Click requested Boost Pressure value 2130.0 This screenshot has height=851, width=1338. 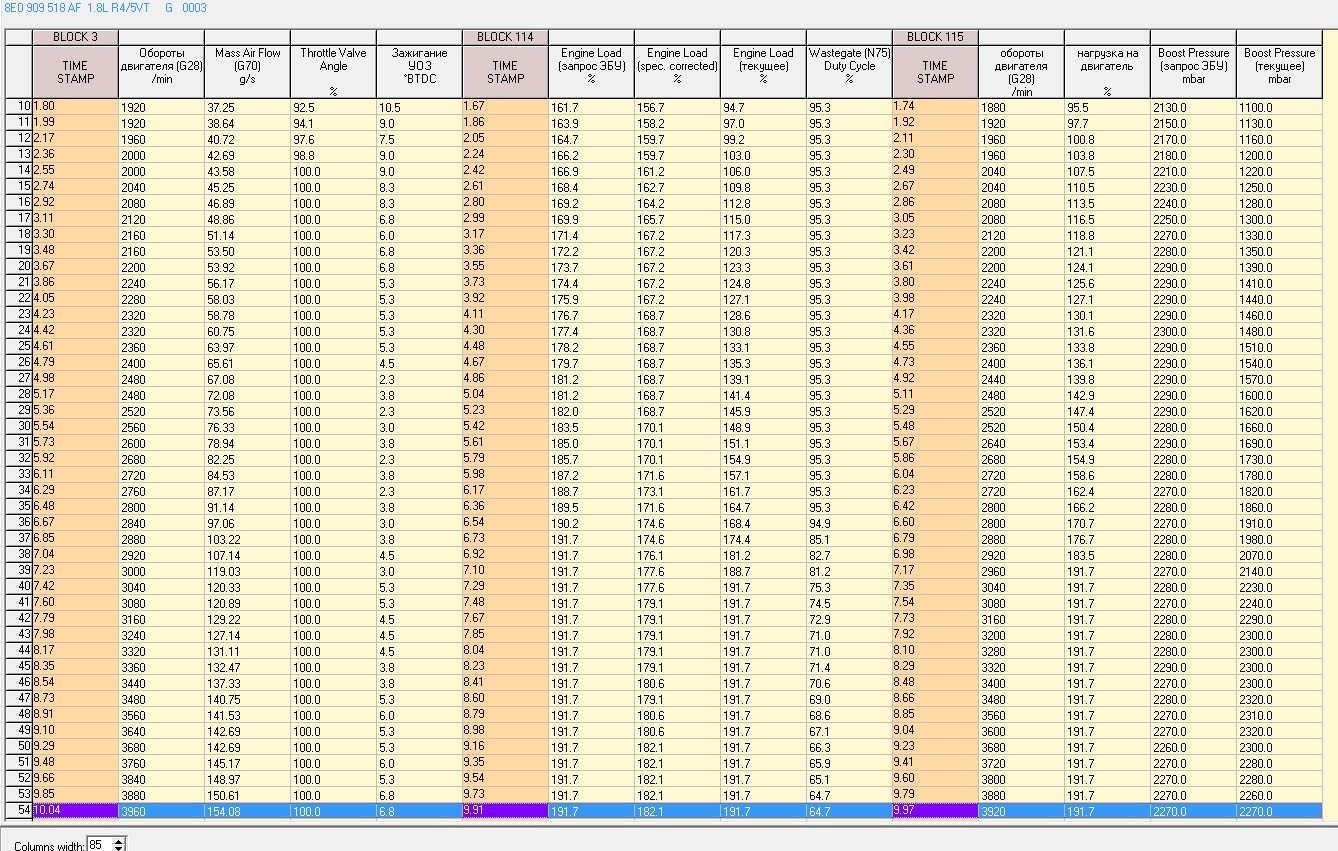click(x=1193, y=106)
